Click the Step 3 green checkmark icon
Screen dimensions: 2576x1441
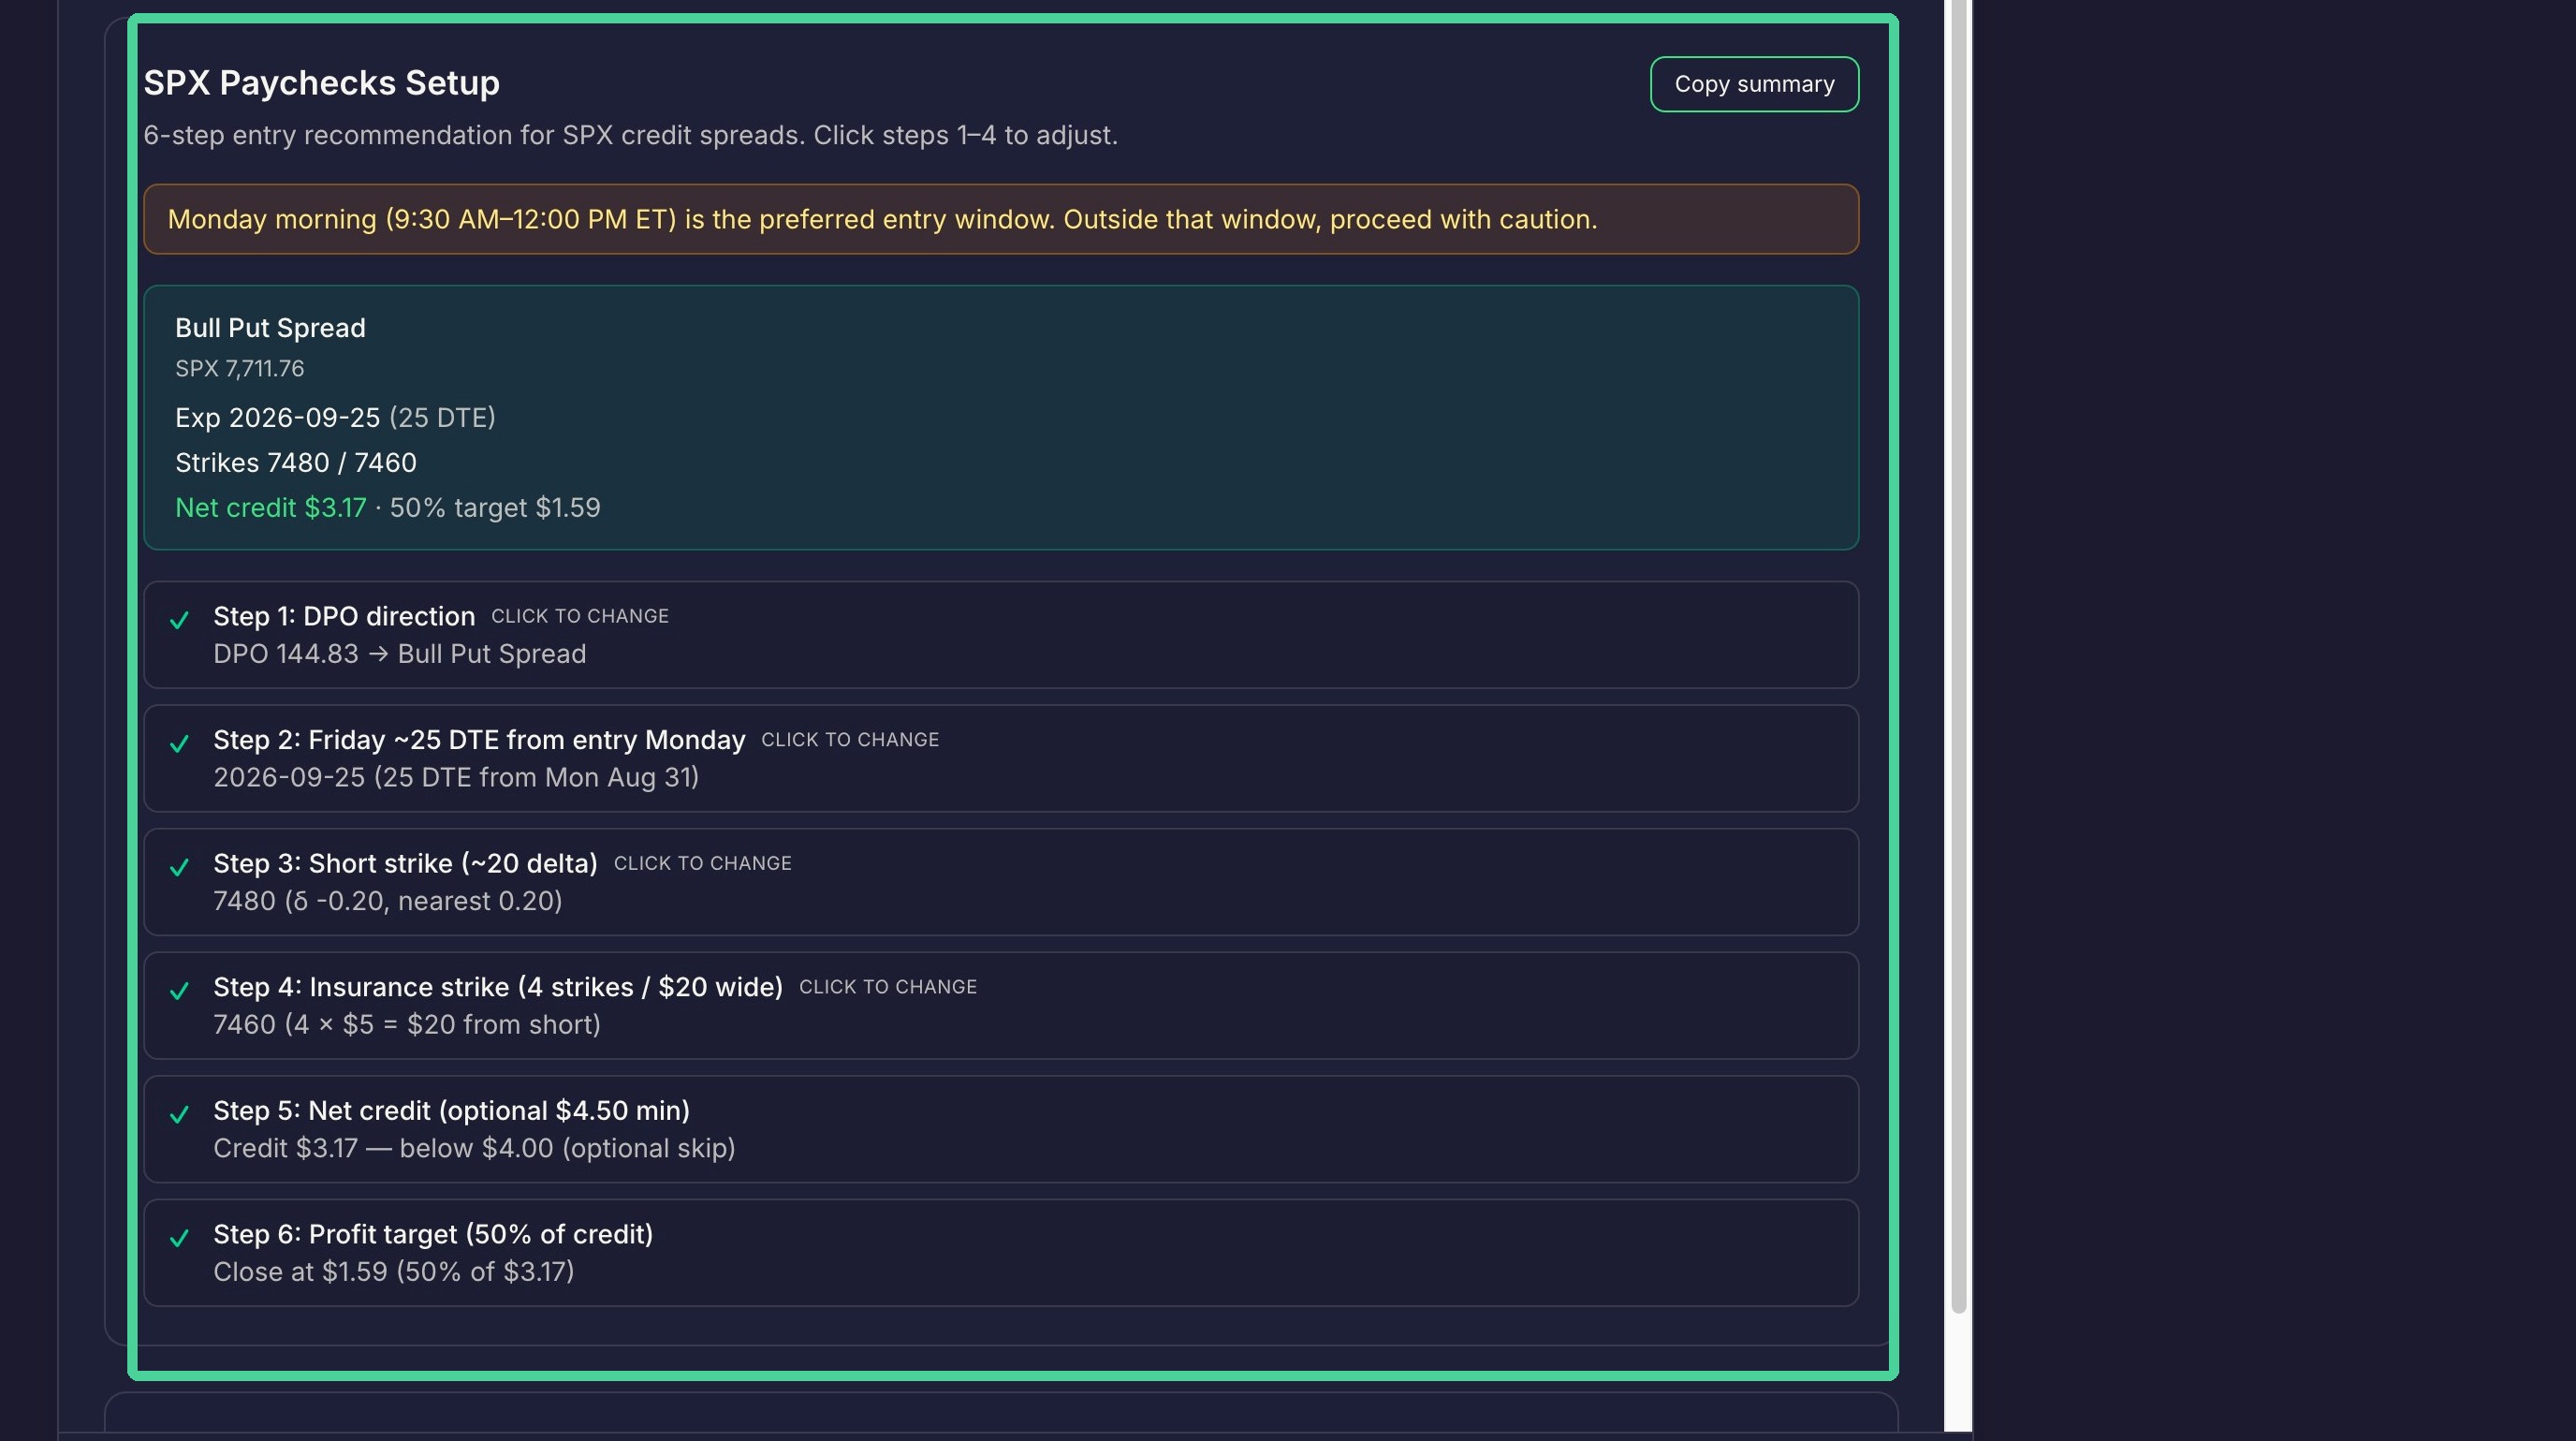[179, 868]
